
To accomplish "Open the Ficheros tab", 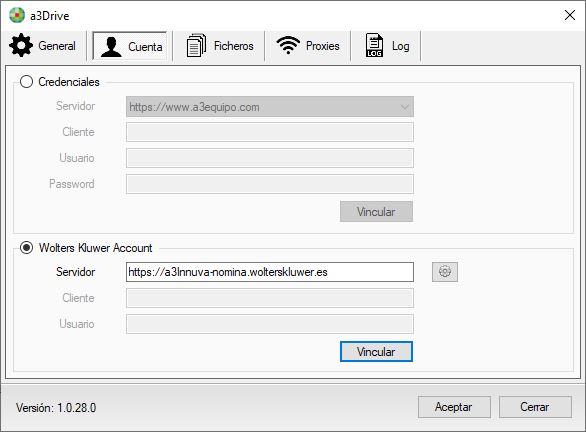I will pyautogui.click(x=220, y=46).
